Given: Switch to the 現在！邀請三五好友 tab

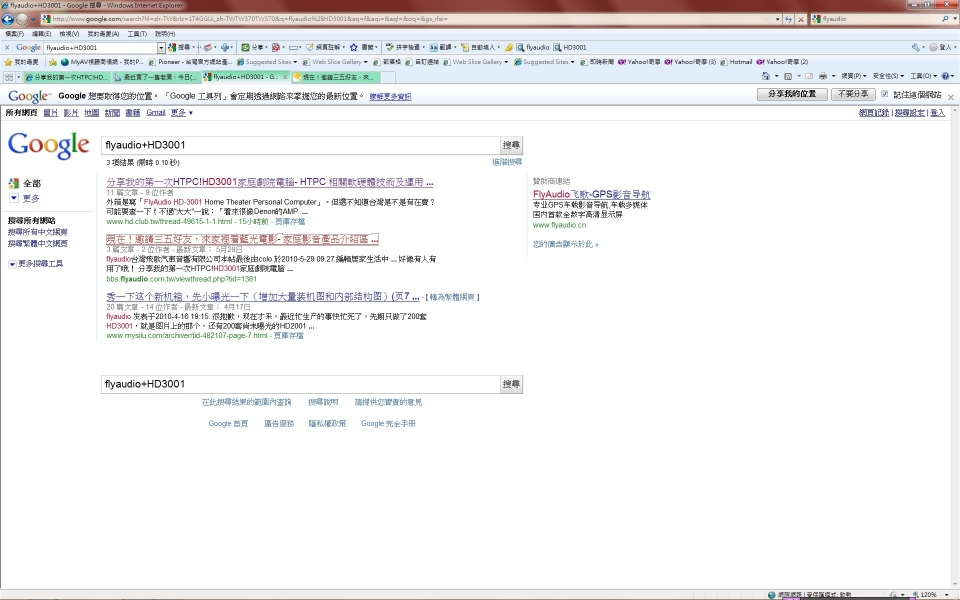Looking at the screenshot, I should (334, 77).
